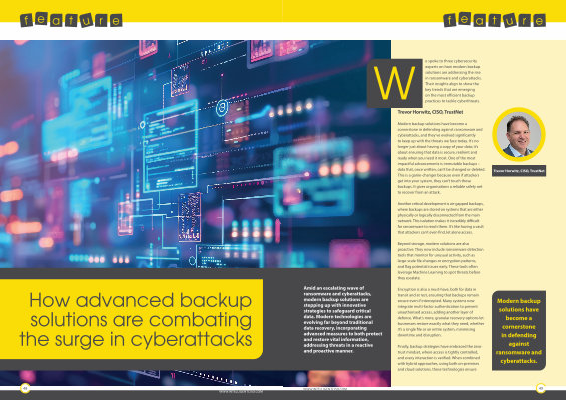This screenshot has width=566, height=400.
Task: Click Trevor Horwitz's portrait photo
Action: click(519, 135)
